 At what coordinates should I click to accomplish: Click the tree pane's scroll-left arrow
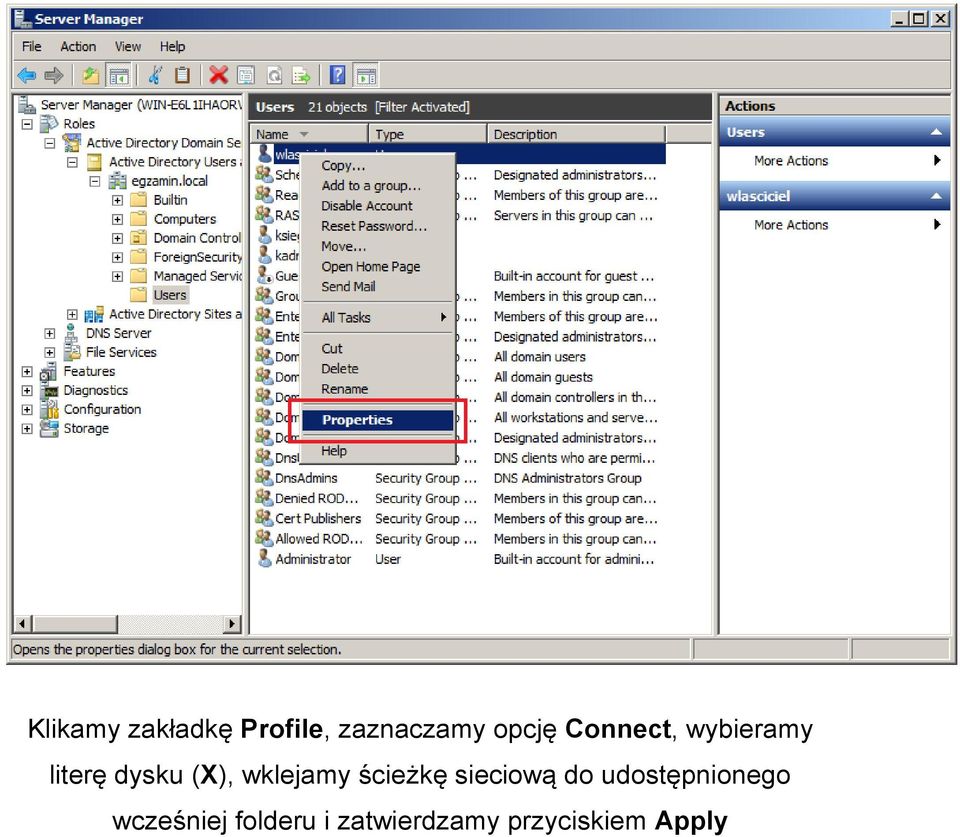click(23, 624)
